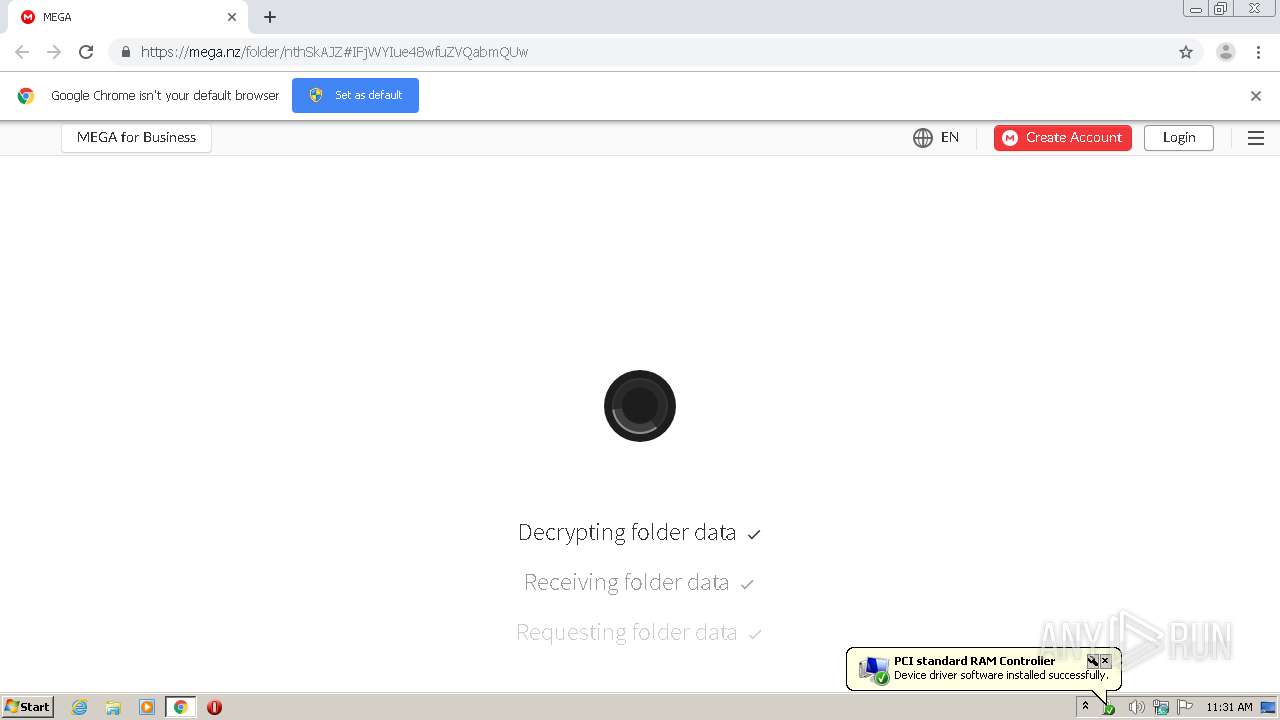The image size is (1280, 720).
Task: Click the device driver tray icon
Action: [x=1108, y=707]
